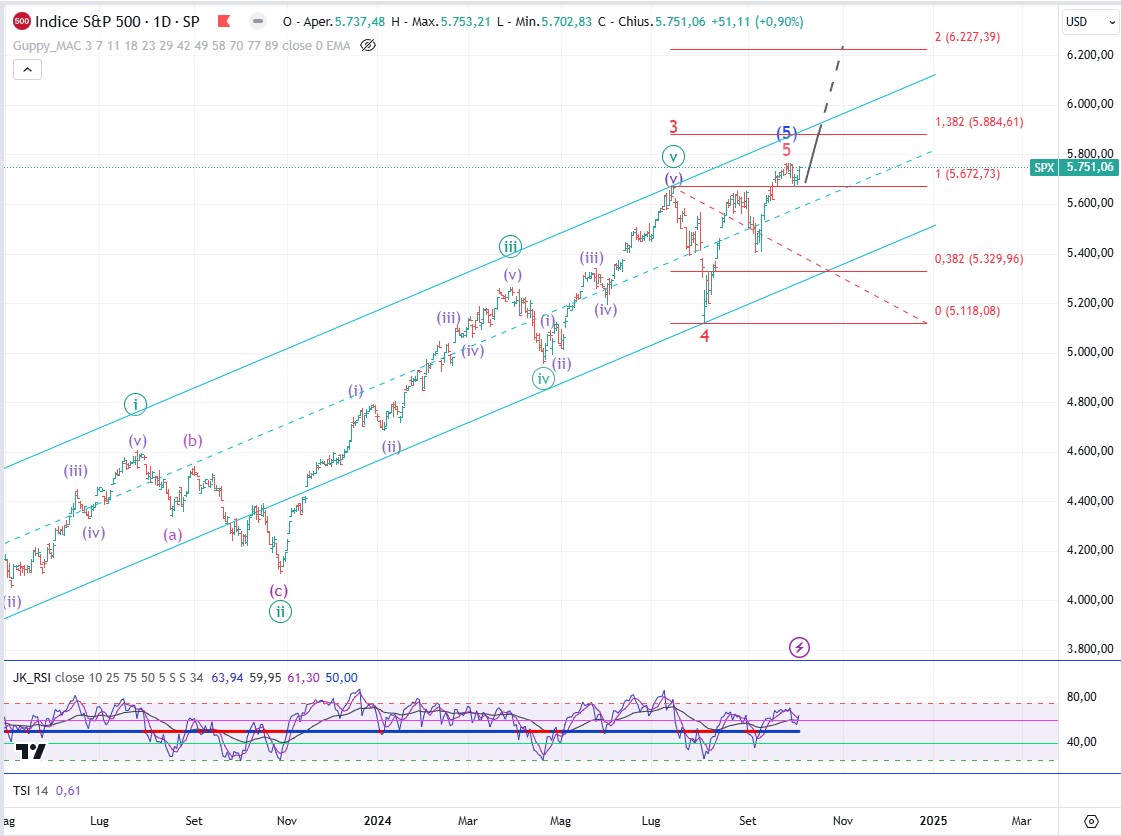Image resolution: width=1121 pixels, height=836 pixels.
Task: Select the red wave 4 label
Action: tap(704, 335)
